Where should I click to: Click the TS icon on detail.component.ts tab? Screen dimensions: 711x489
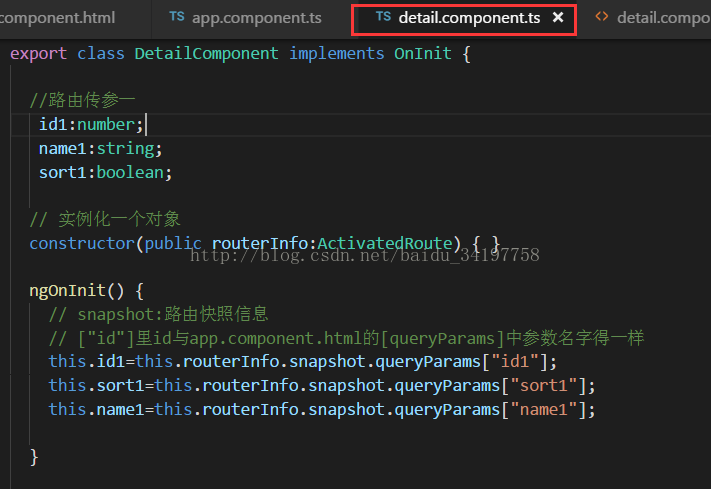click(x=384, y=17)
